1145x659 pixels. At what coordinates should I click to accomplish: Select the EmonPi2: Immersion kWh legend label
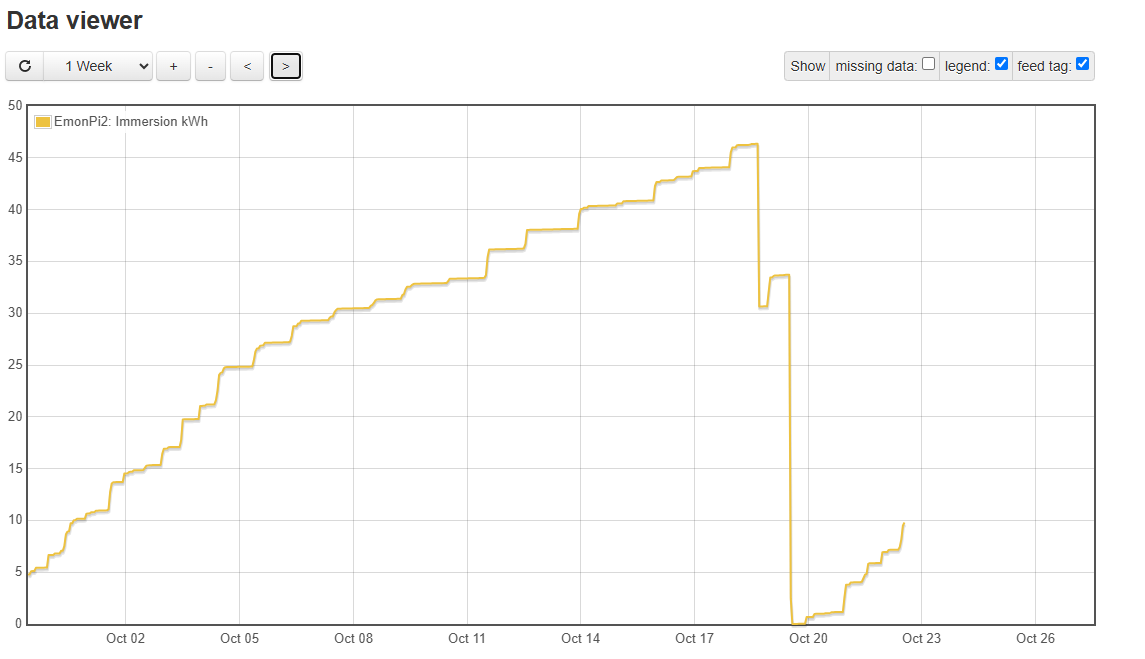pos(131,122)
